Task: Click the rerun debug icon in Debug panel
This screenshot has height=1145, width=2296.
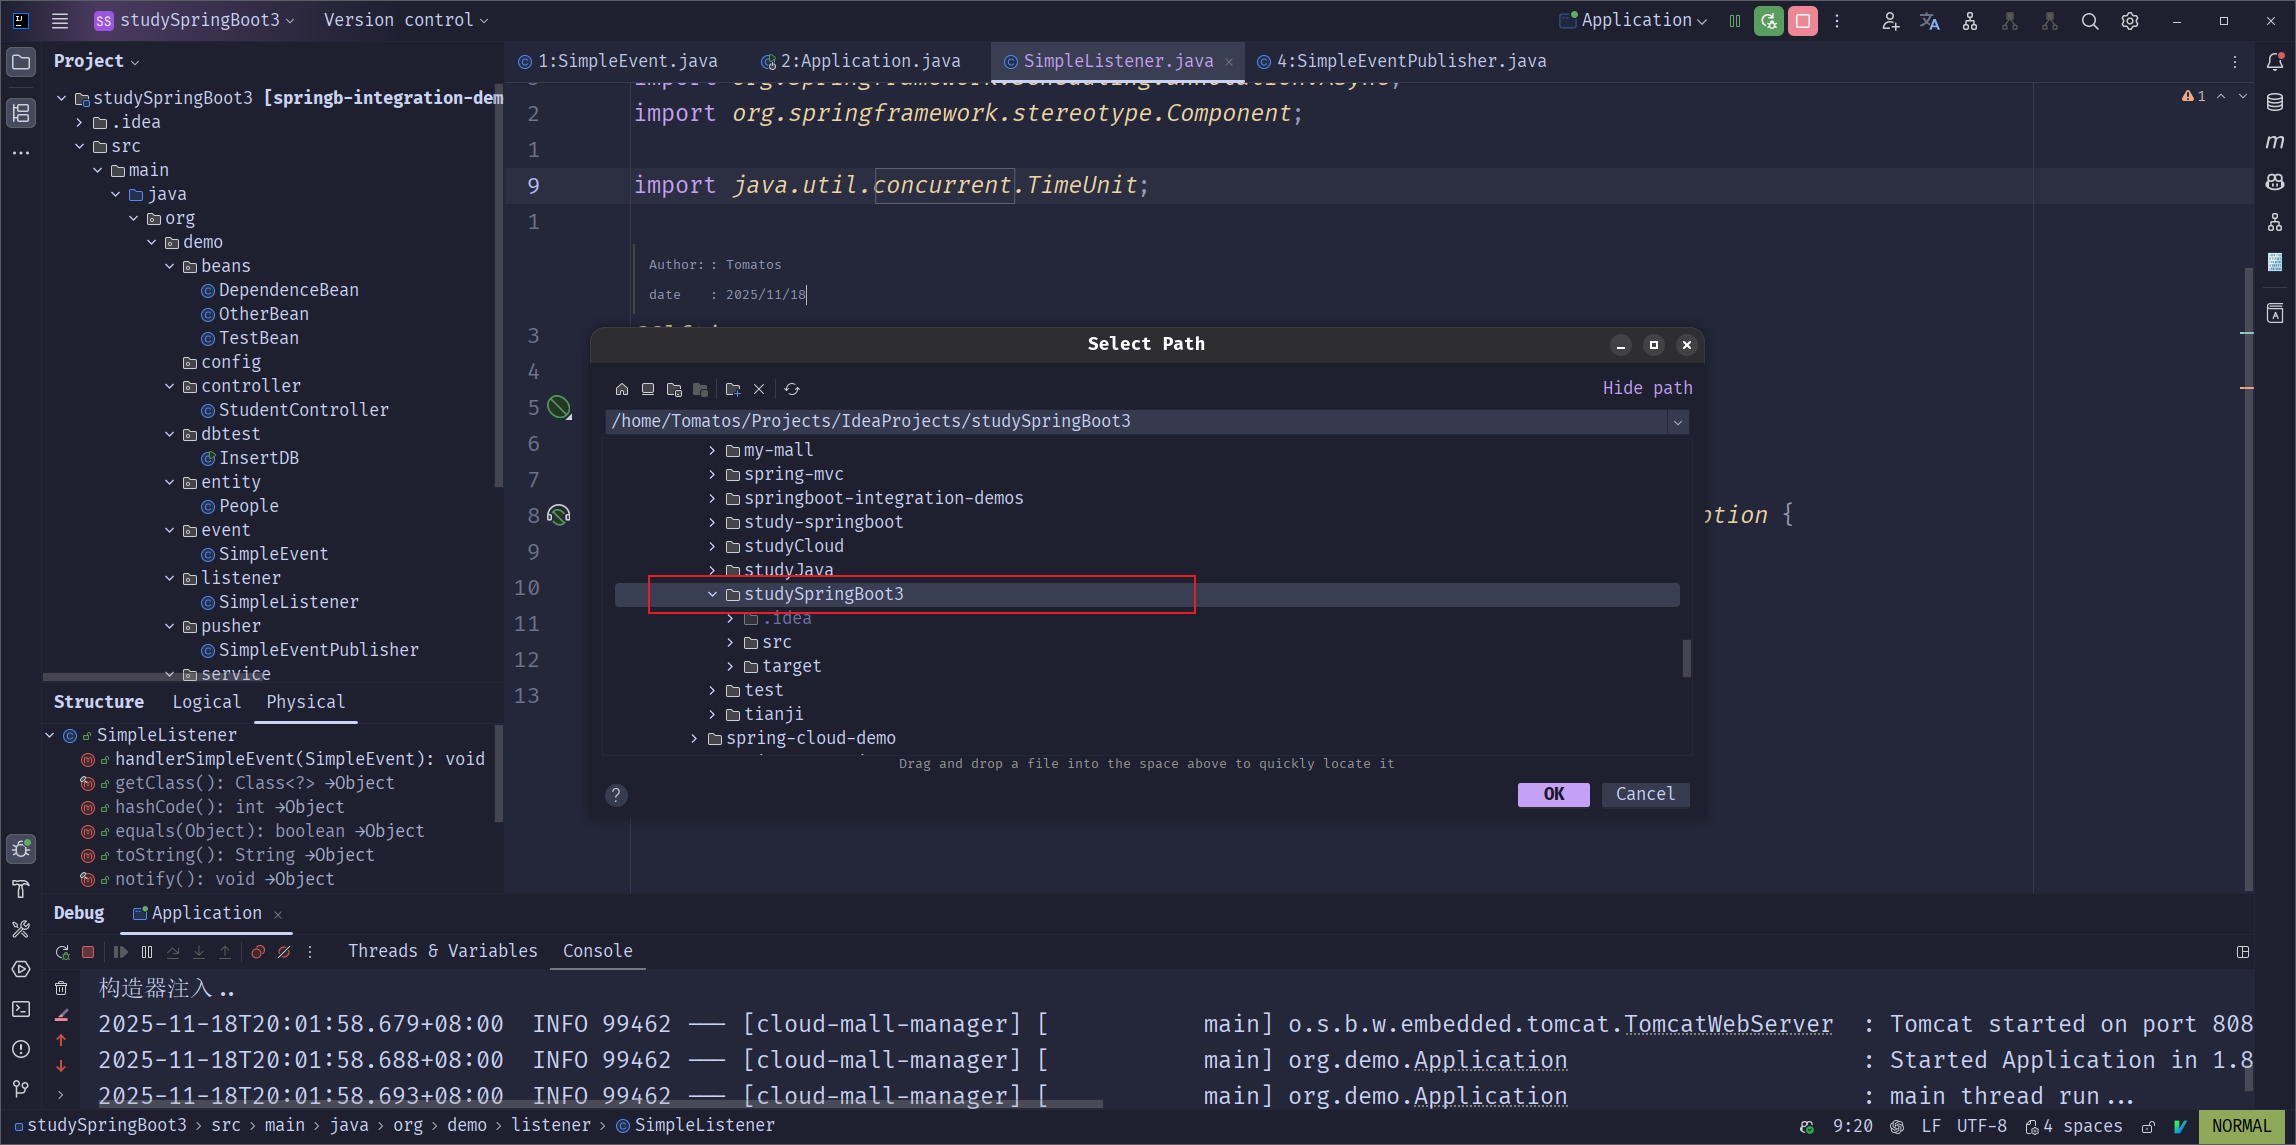Action: click(x=62, y=952)
